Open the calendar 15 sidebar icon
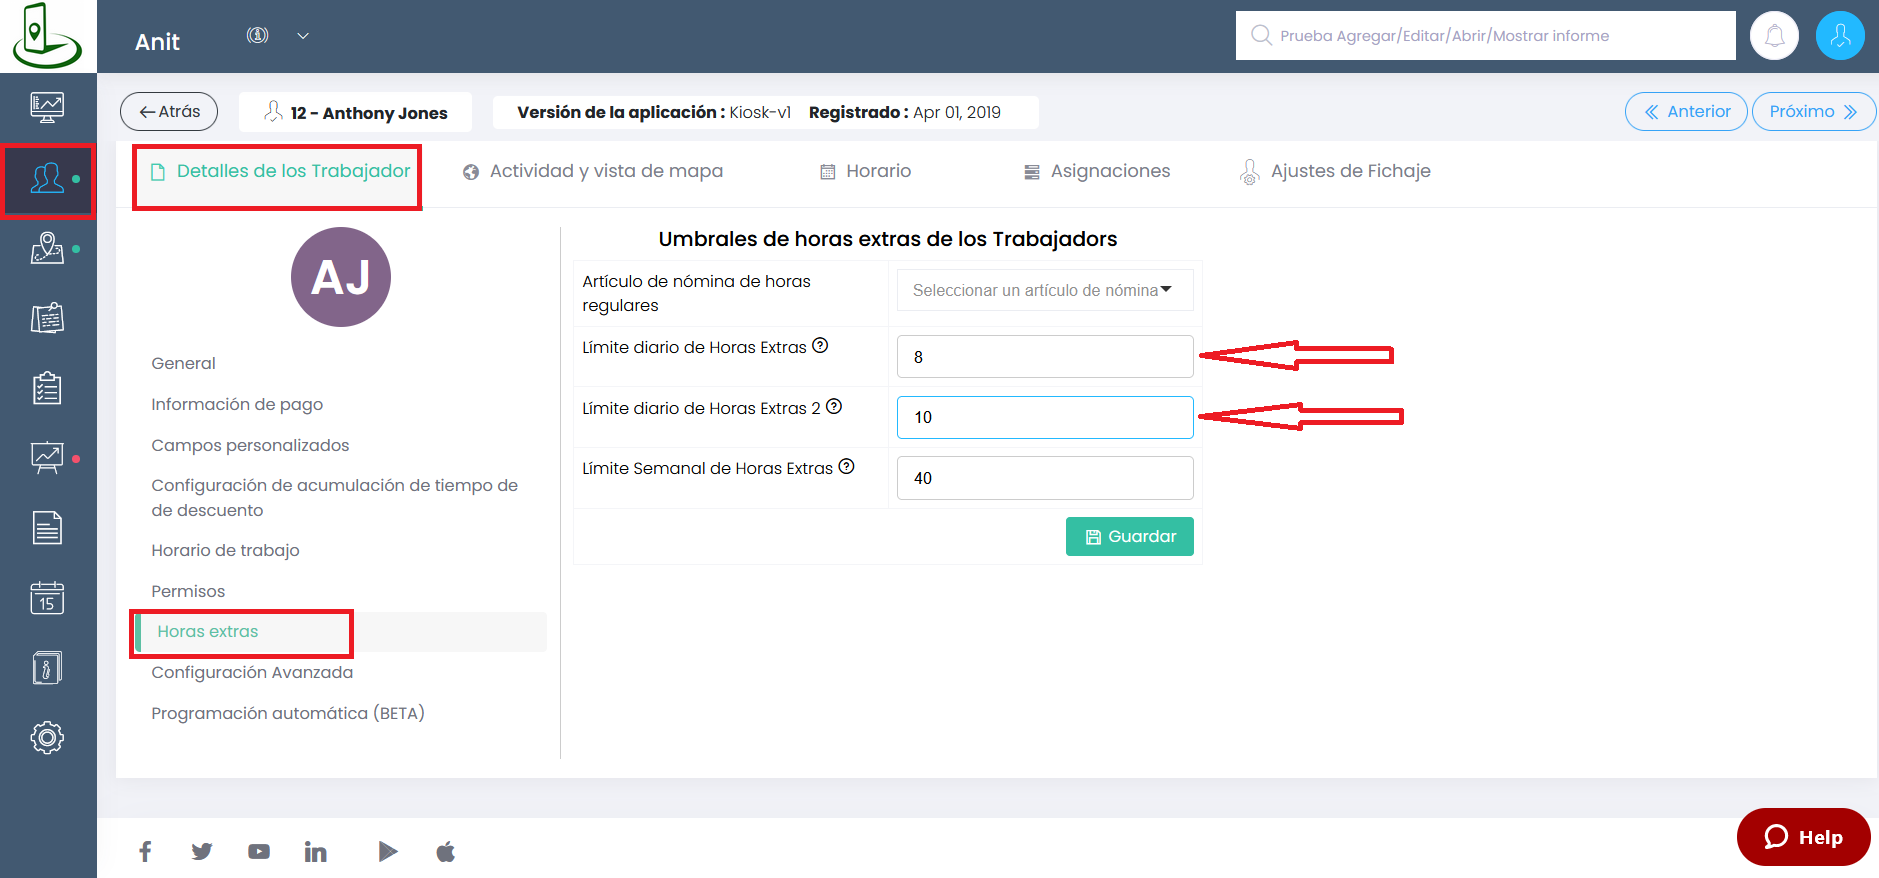Viewport: 1879px width, 878px height. tap(47, 597)
